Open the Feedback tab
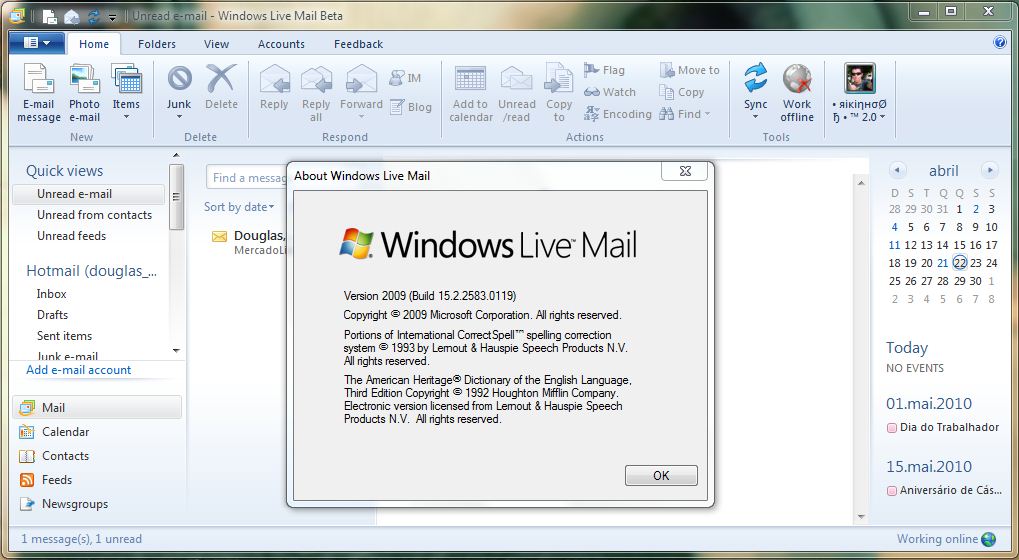Screen dimensions: 1019x560 click(x=358, y=44)
